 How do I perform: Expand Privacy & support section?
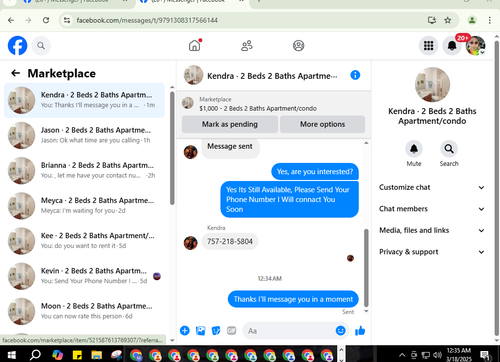coord(432,252)
